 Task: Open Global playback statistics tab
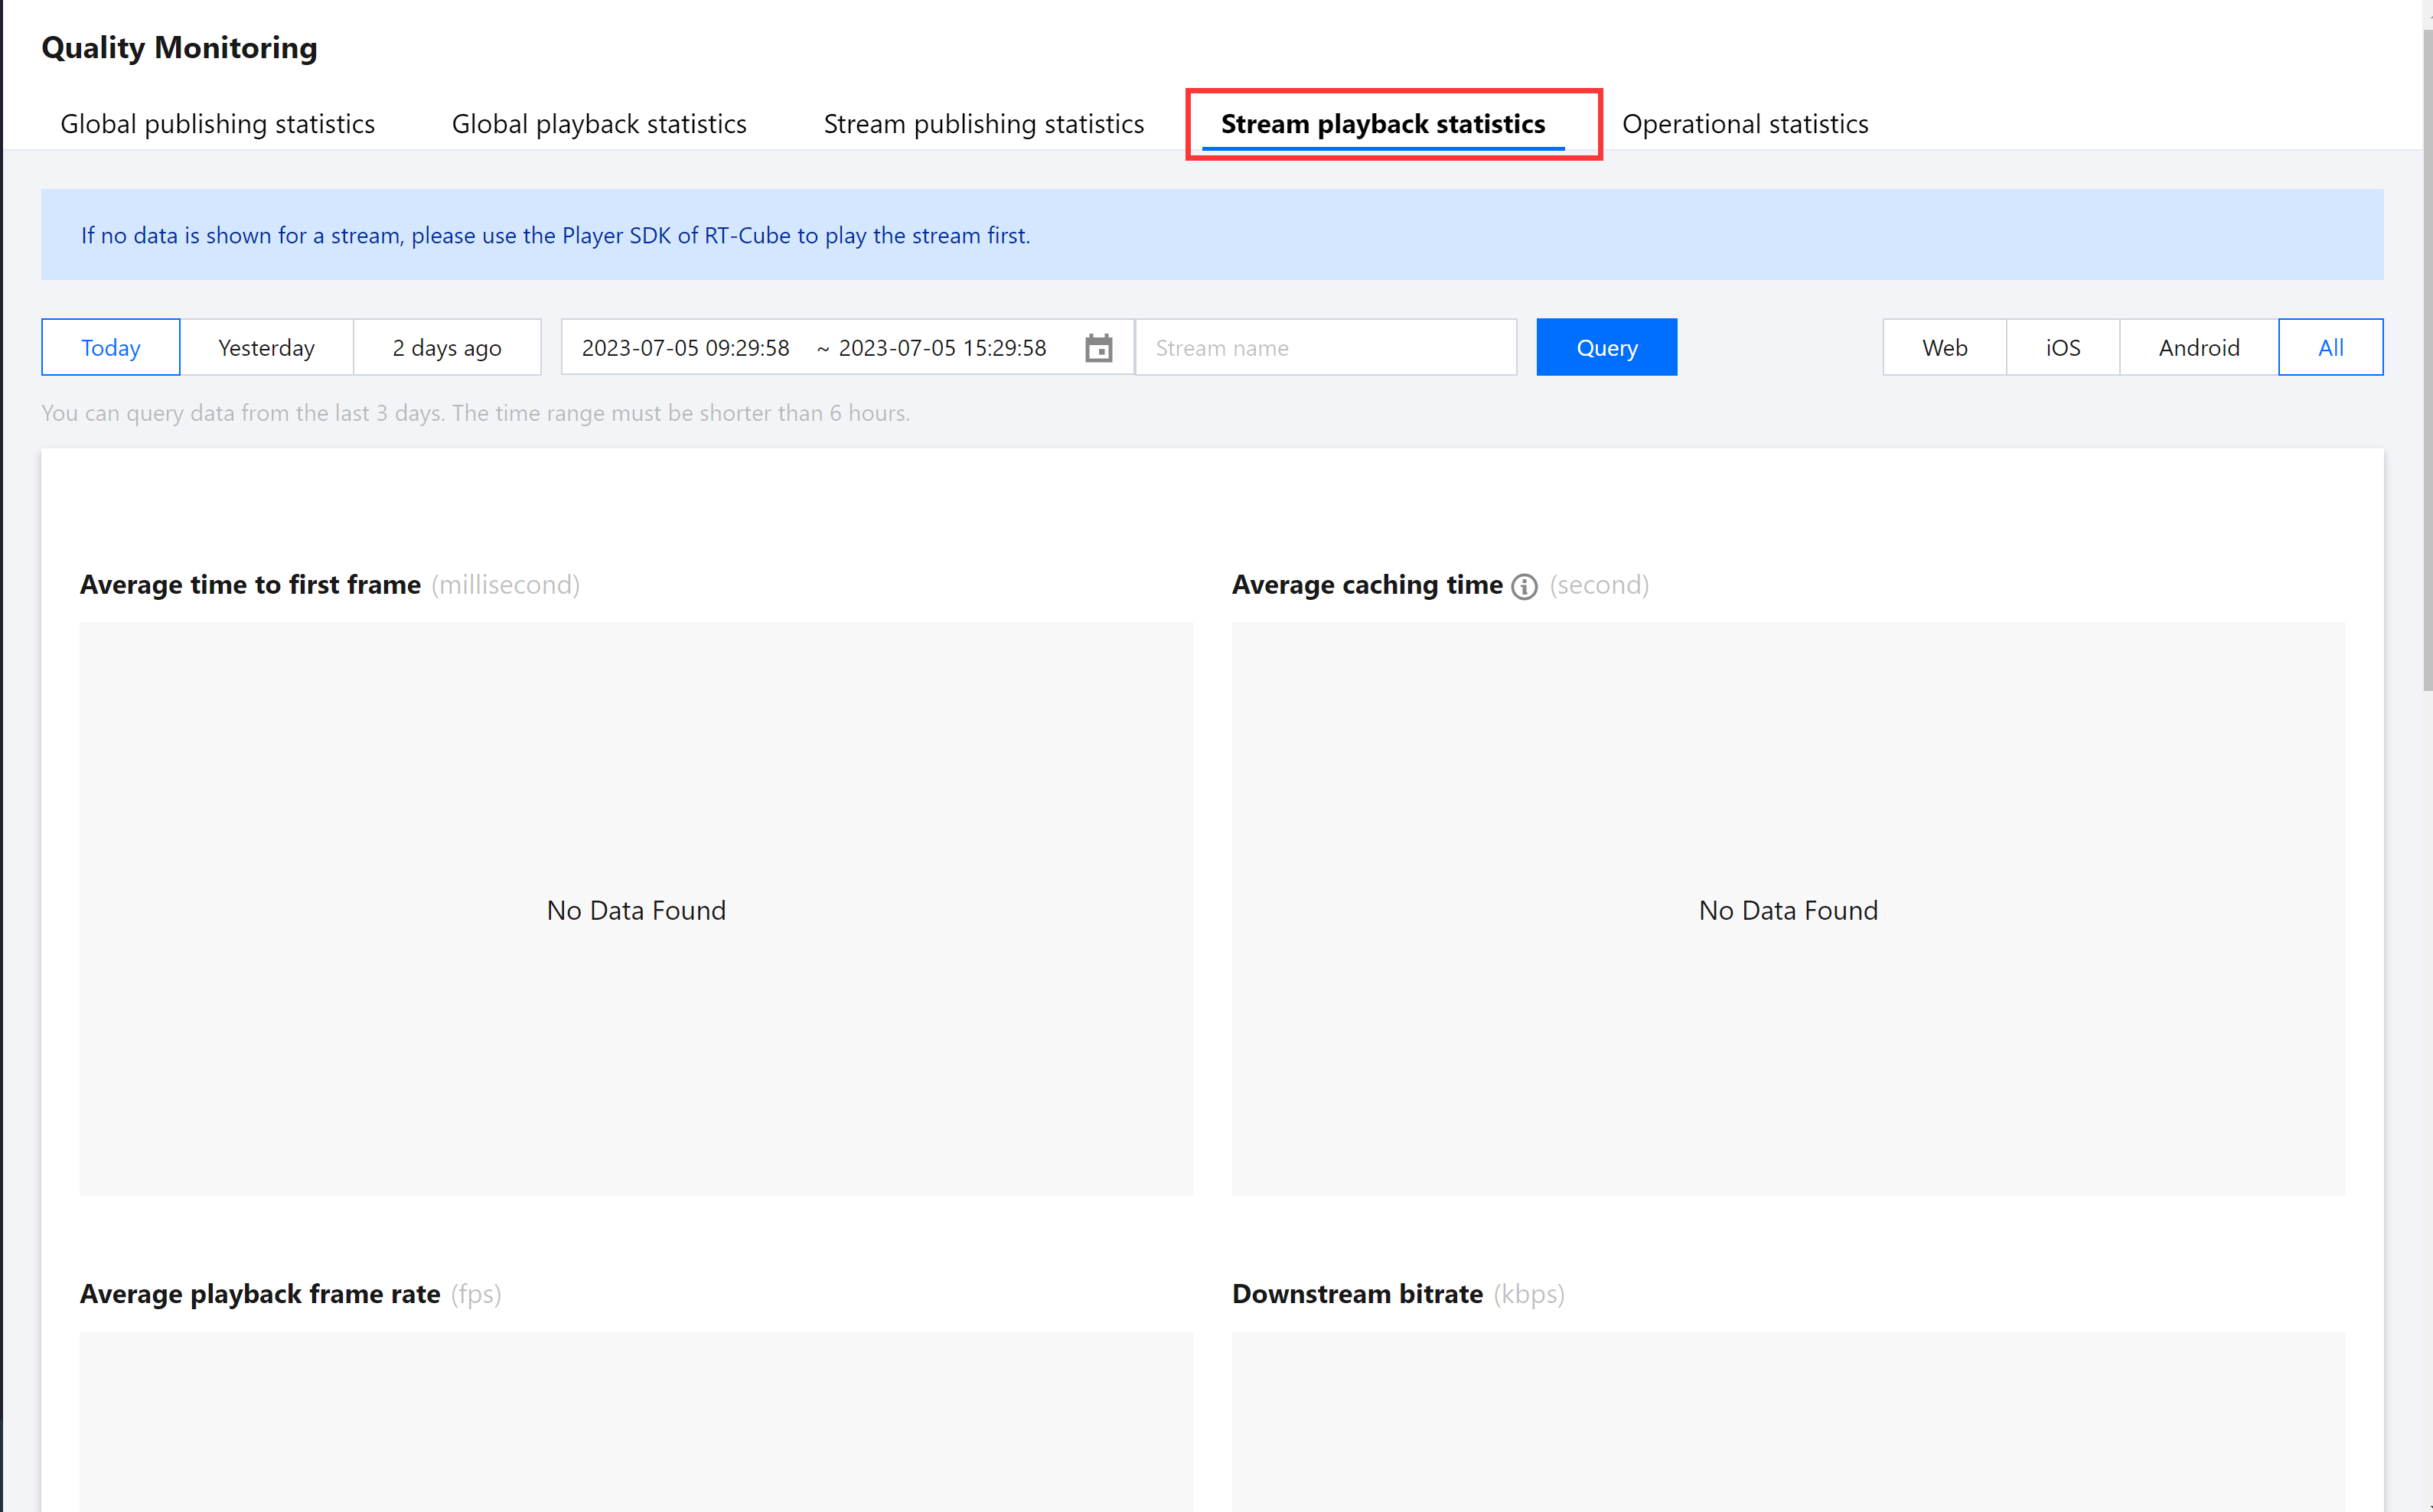[x=599, y=124]
